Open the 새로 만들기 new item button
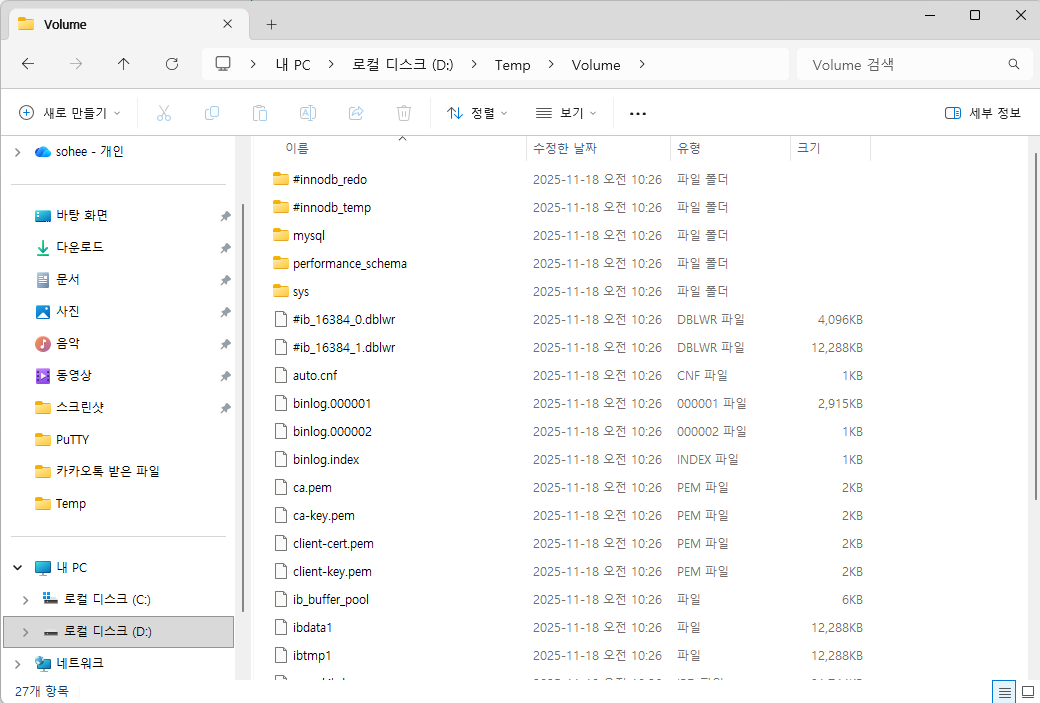1040x703 pixels. coord(70,113)
